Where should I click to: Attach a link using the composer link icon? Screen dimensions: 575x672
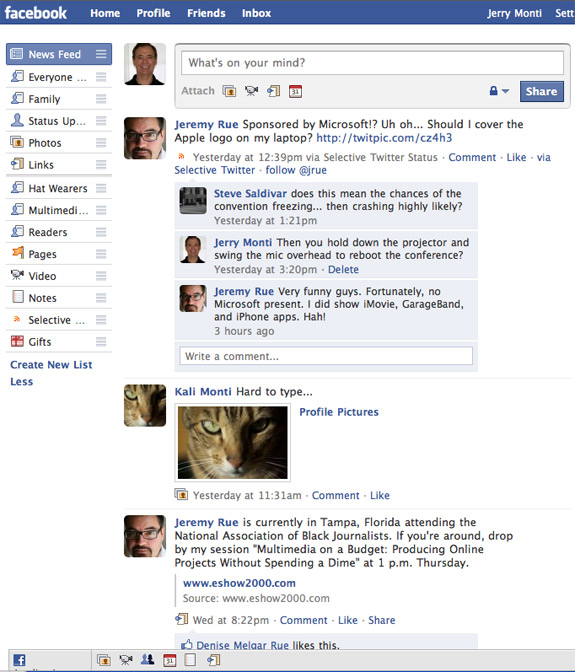[x=273, y=91]
